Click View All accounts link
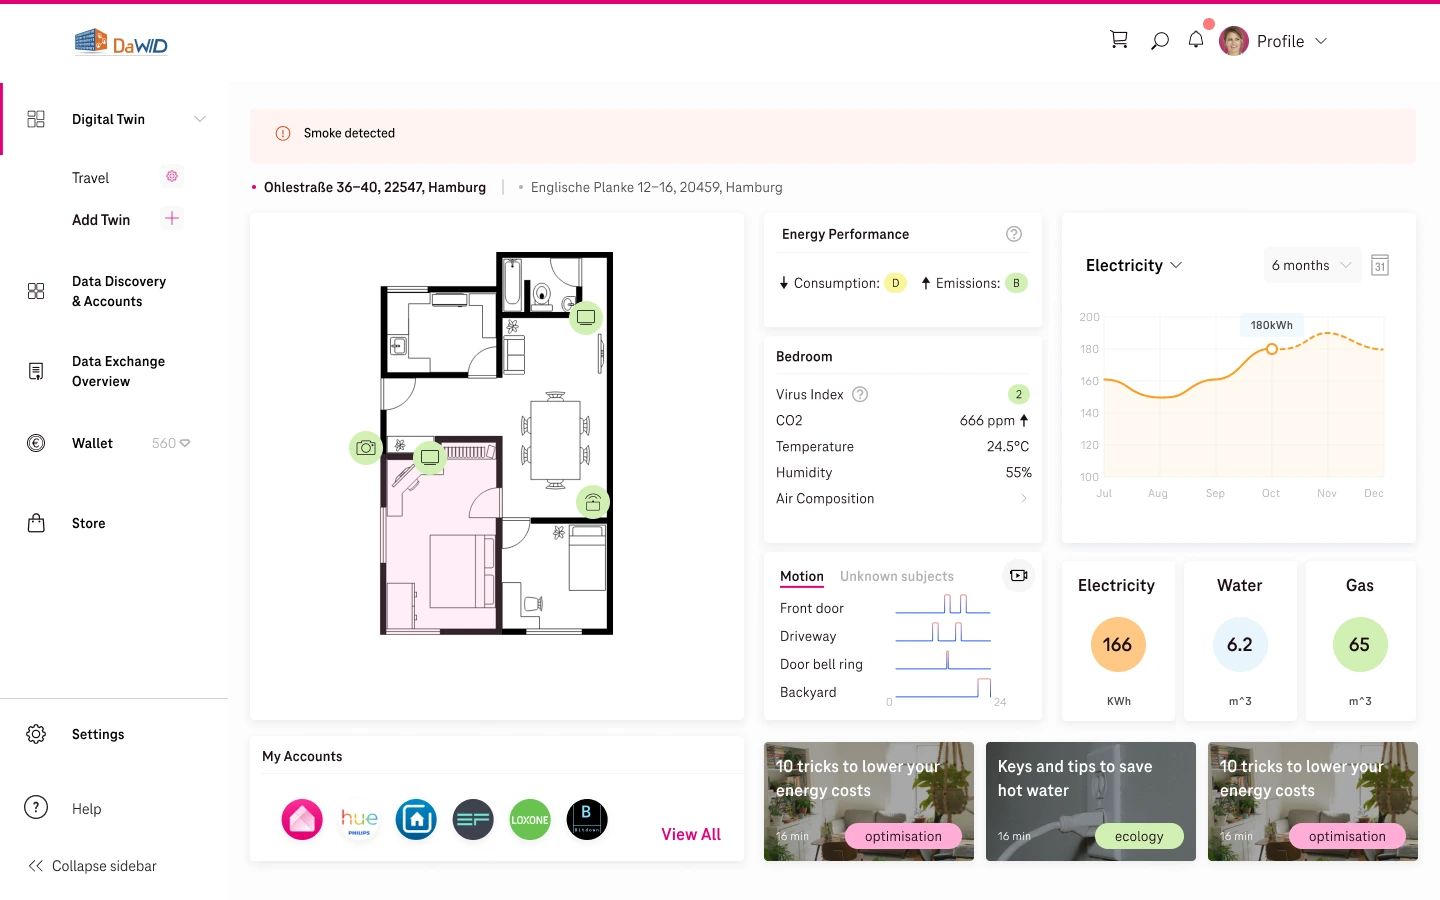Image resolution: width=1440 pixels, height=900 pixels. click(690, 834)
